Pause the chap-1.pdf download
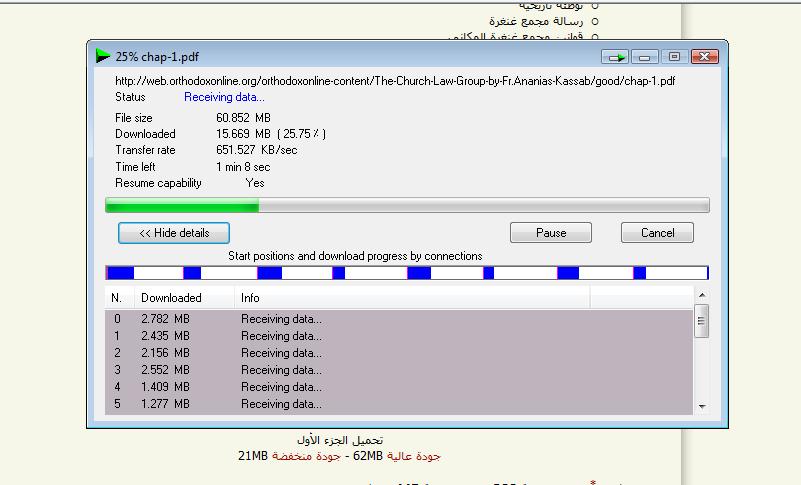This screenshot has height=485, width=801. pos(550,233)
